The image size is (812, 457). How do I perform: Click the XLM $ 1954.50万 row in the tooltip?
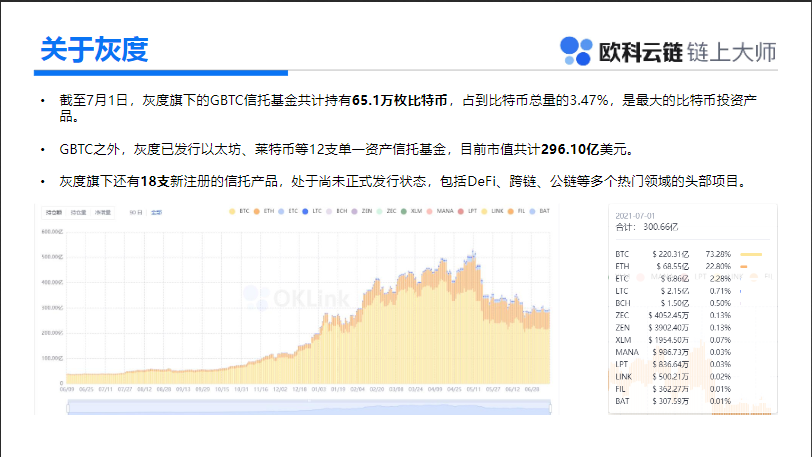(673, 340)
